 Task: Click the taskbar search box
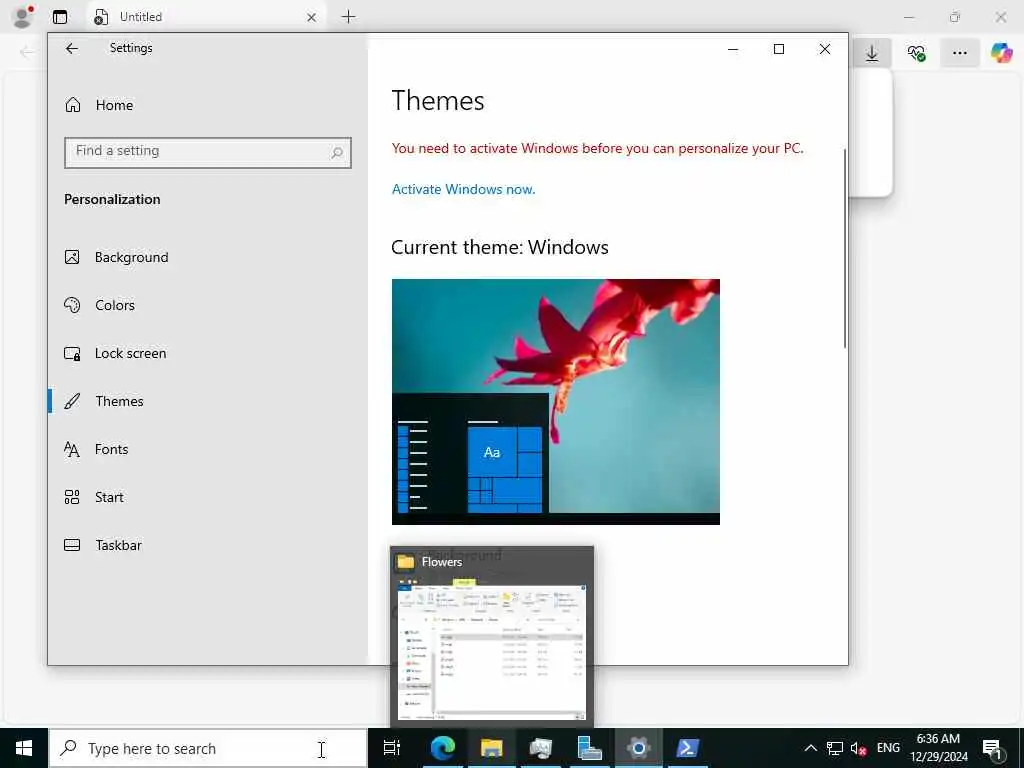[x=208, y=748]
